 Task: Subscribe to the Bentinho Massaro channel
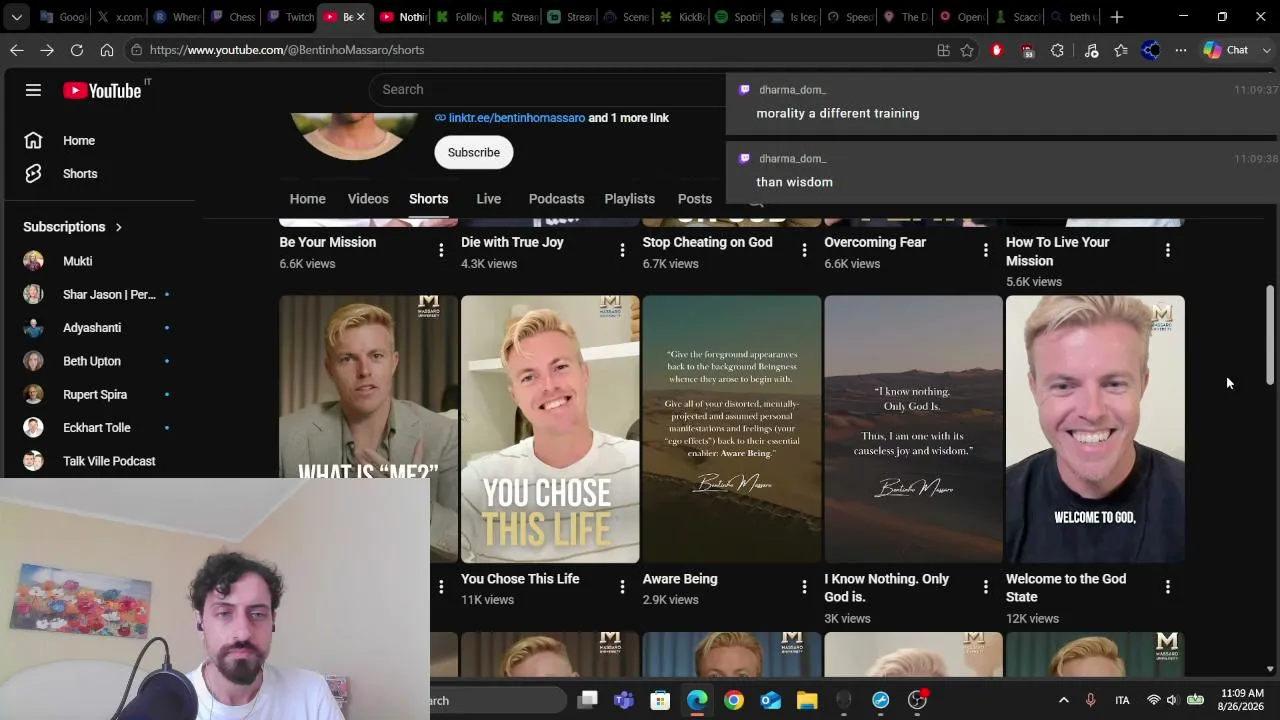click(474, 153)
